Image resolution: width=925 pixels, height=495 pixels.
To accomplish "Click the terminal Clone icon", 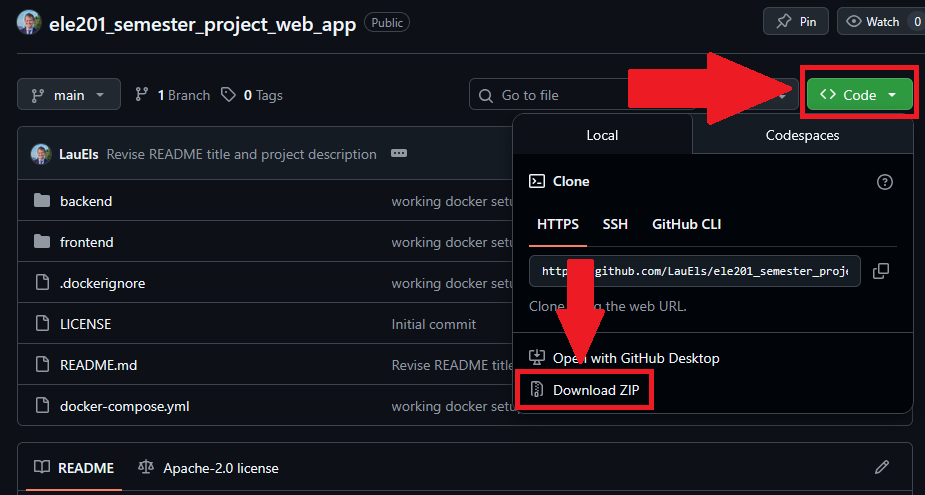I will [537, 181].
